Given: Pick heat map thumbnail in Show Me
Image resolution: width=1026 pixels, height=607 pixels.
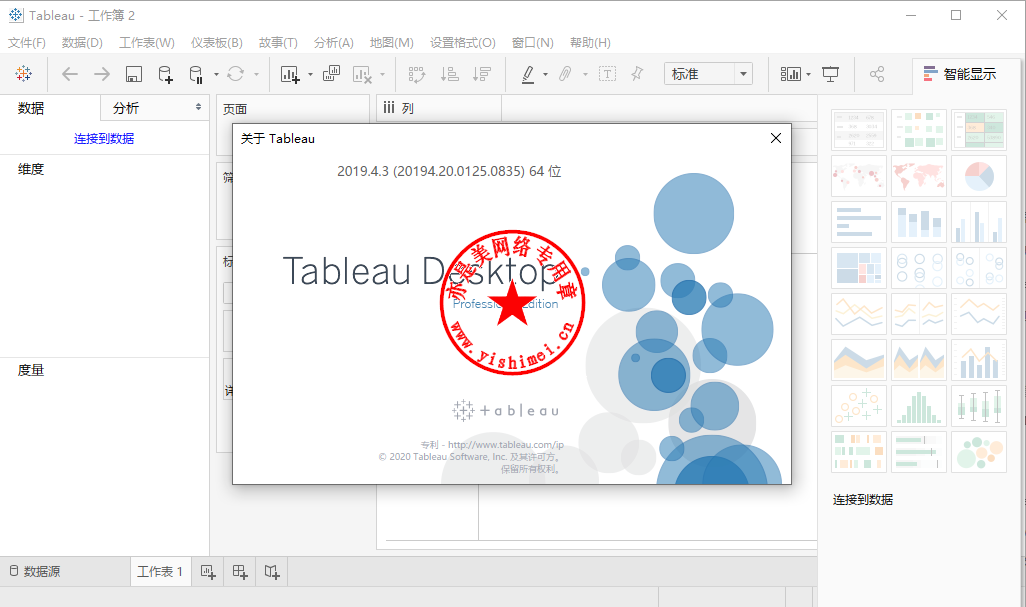Looking at the screenshot, I should 919,130.
